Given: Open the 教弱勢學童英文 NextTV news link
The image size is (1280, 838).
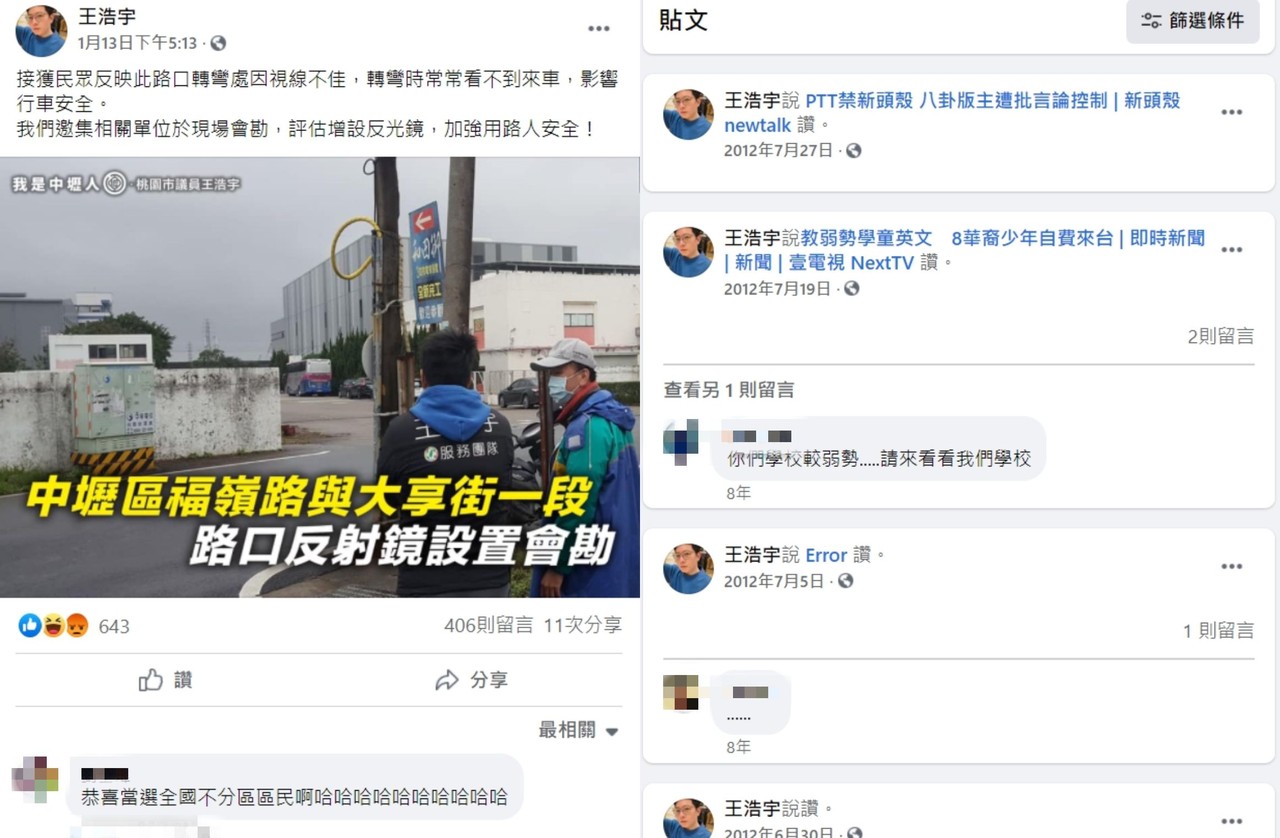Looking at the screenshot, I should click(x=964, y=250).
